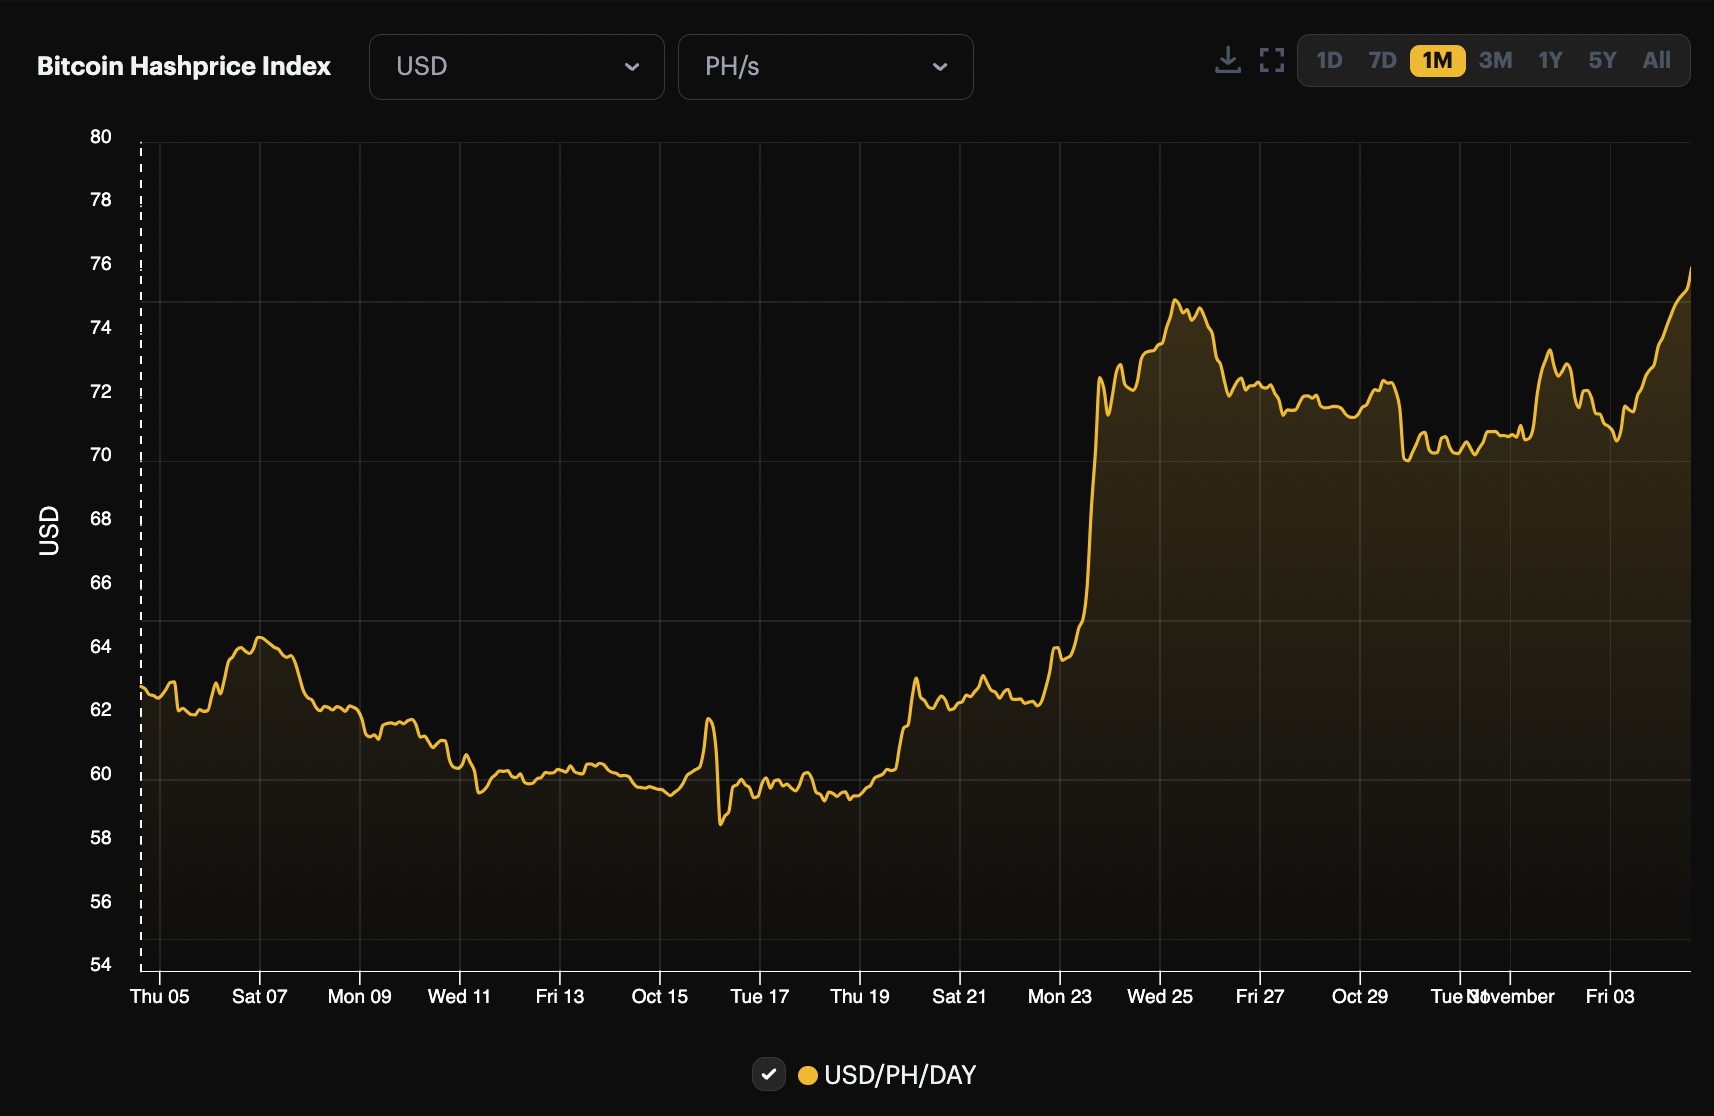Uncheck the USD/PH/DAY checkbox
1714x1116 pixels.
pos(769,1075)
